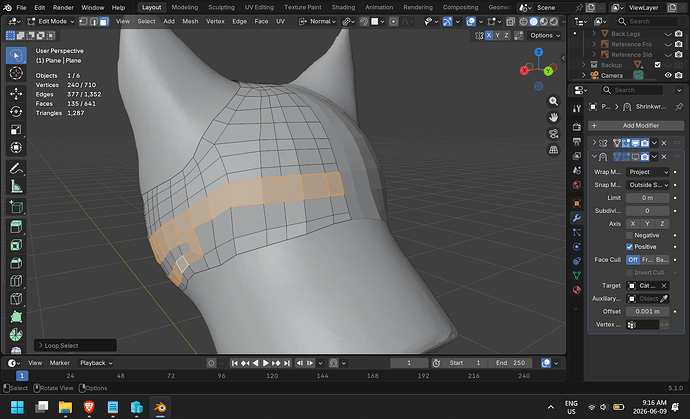This screenshot has height=419, width=690.
Task: Open the Playback dropdown in timeline
Action: pyautogui.click(x=95, y=363)
